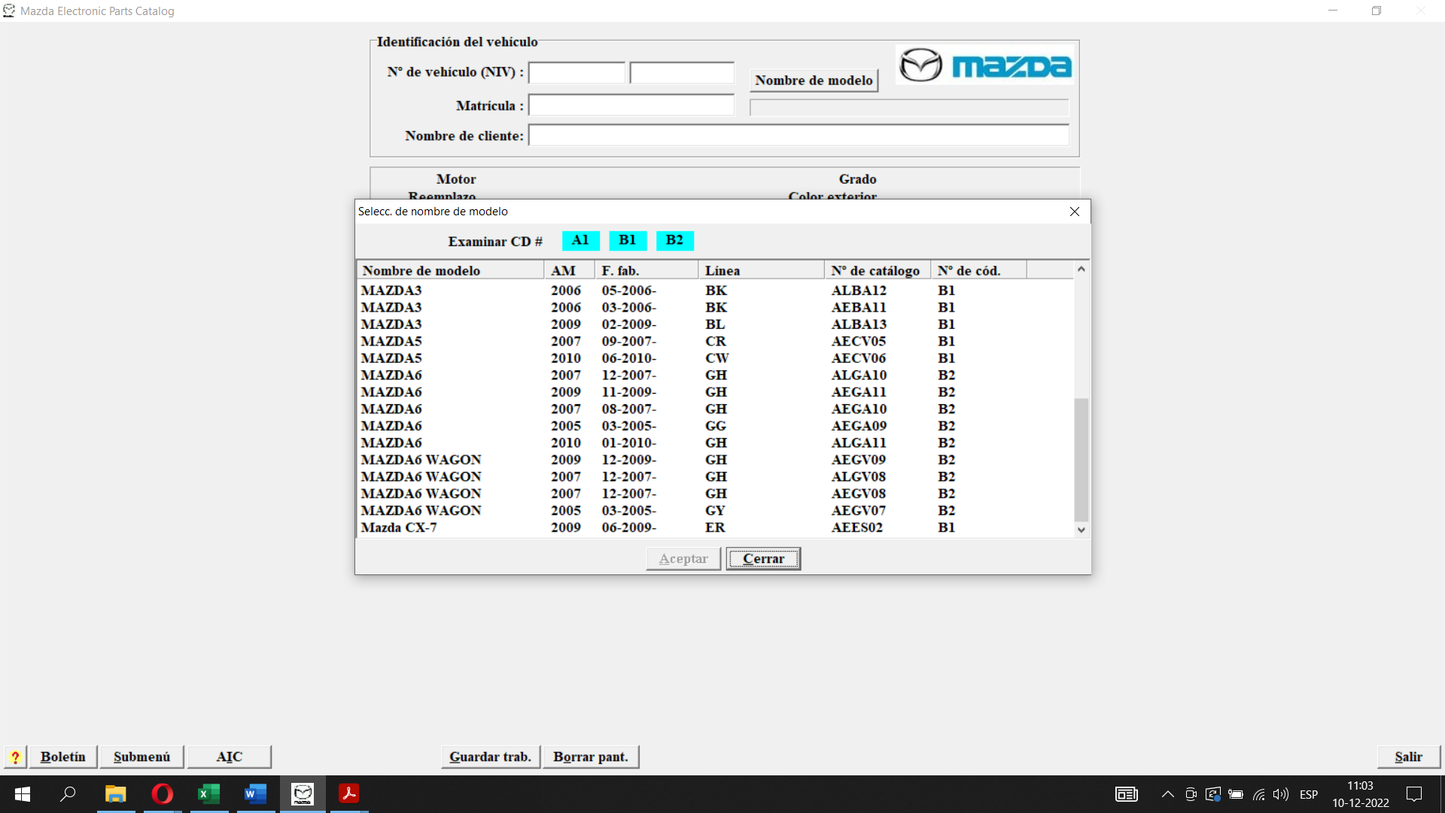The image size is (1445, 813).
Task: Open the notification center icon
Action: (x=1414, y=794)
